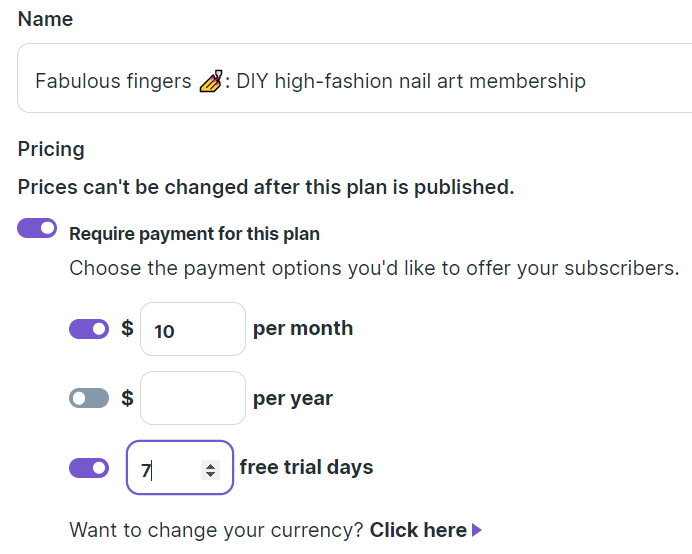This screenshot has height=554, width=692.
Task: Switch off the free trial days toggle
Action: tap(89, 467)
